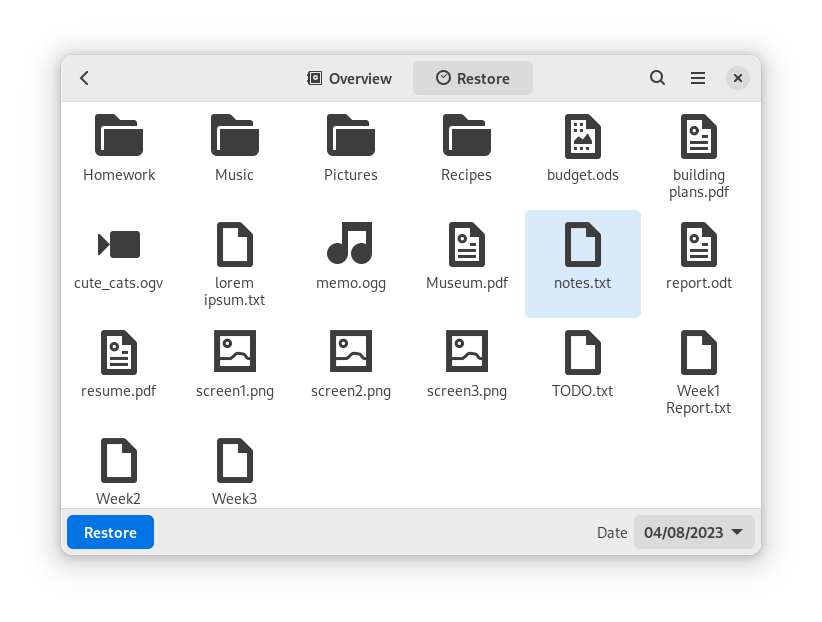Switch to the Overview tab

coord(349,78)
